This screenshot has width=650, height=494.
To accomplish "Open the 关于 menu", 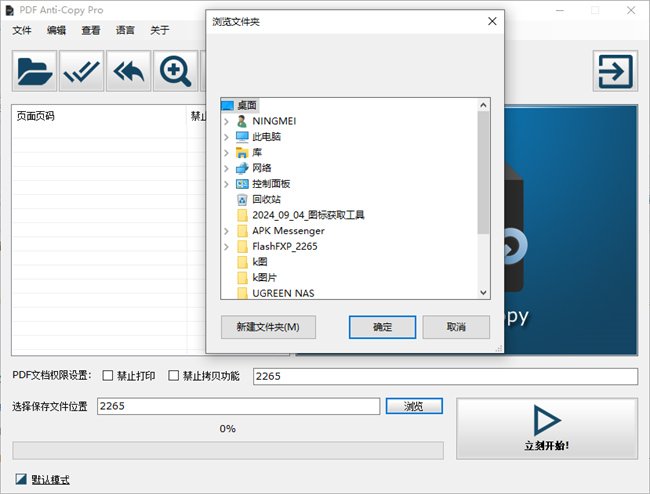I will pyautogui.click(x=160, y=30).
